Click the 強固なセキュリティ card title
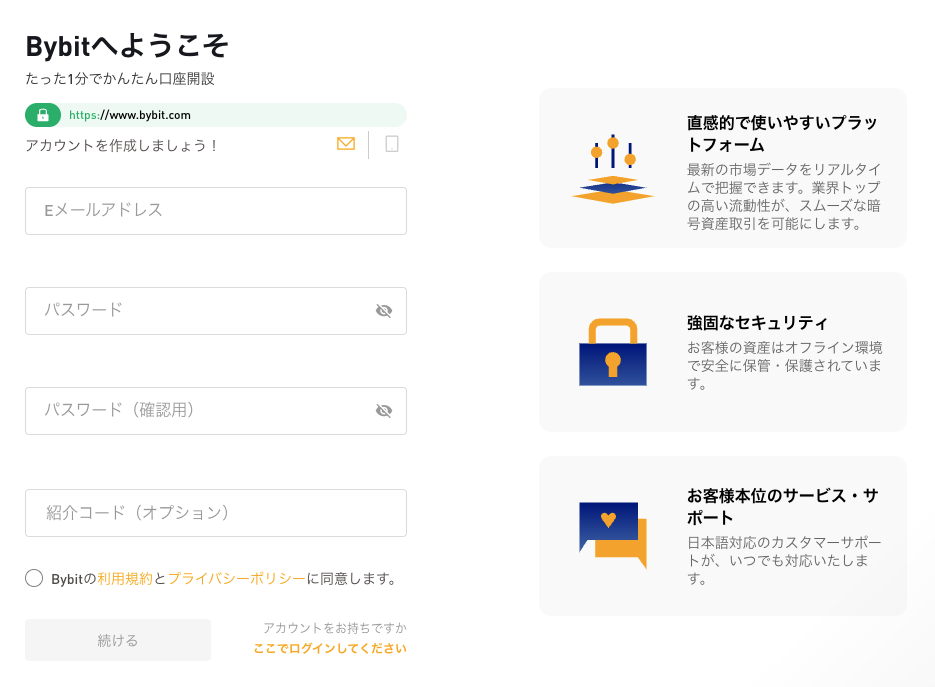This screenshot has width=935, height=687. tap(757, 323)
